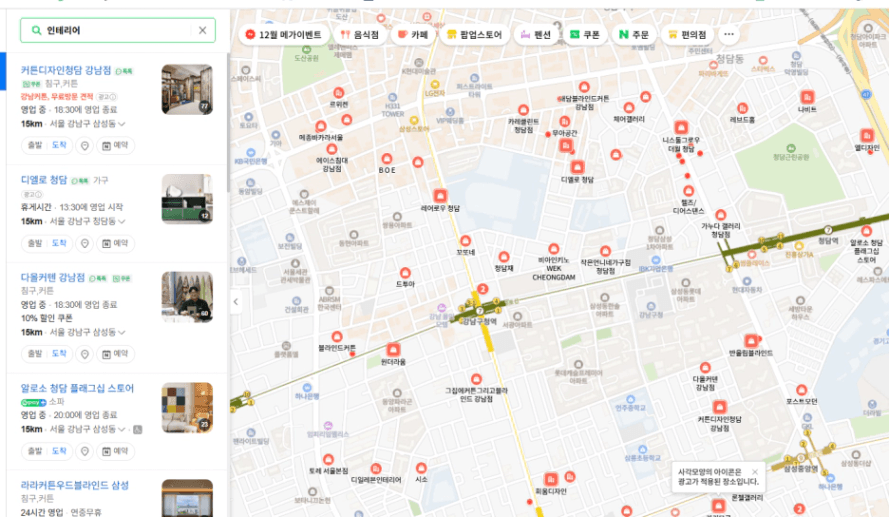
Task: Click 예약 for 알로소 청담 플래그십 스토어
Action: (115, 451)
